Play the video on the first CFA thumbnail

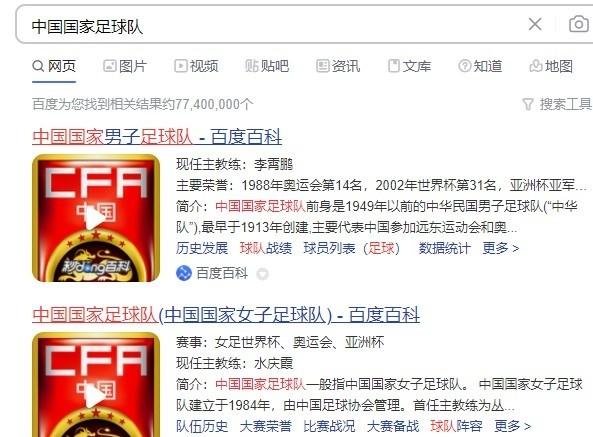pyautogui.click(x=96, y=218)
